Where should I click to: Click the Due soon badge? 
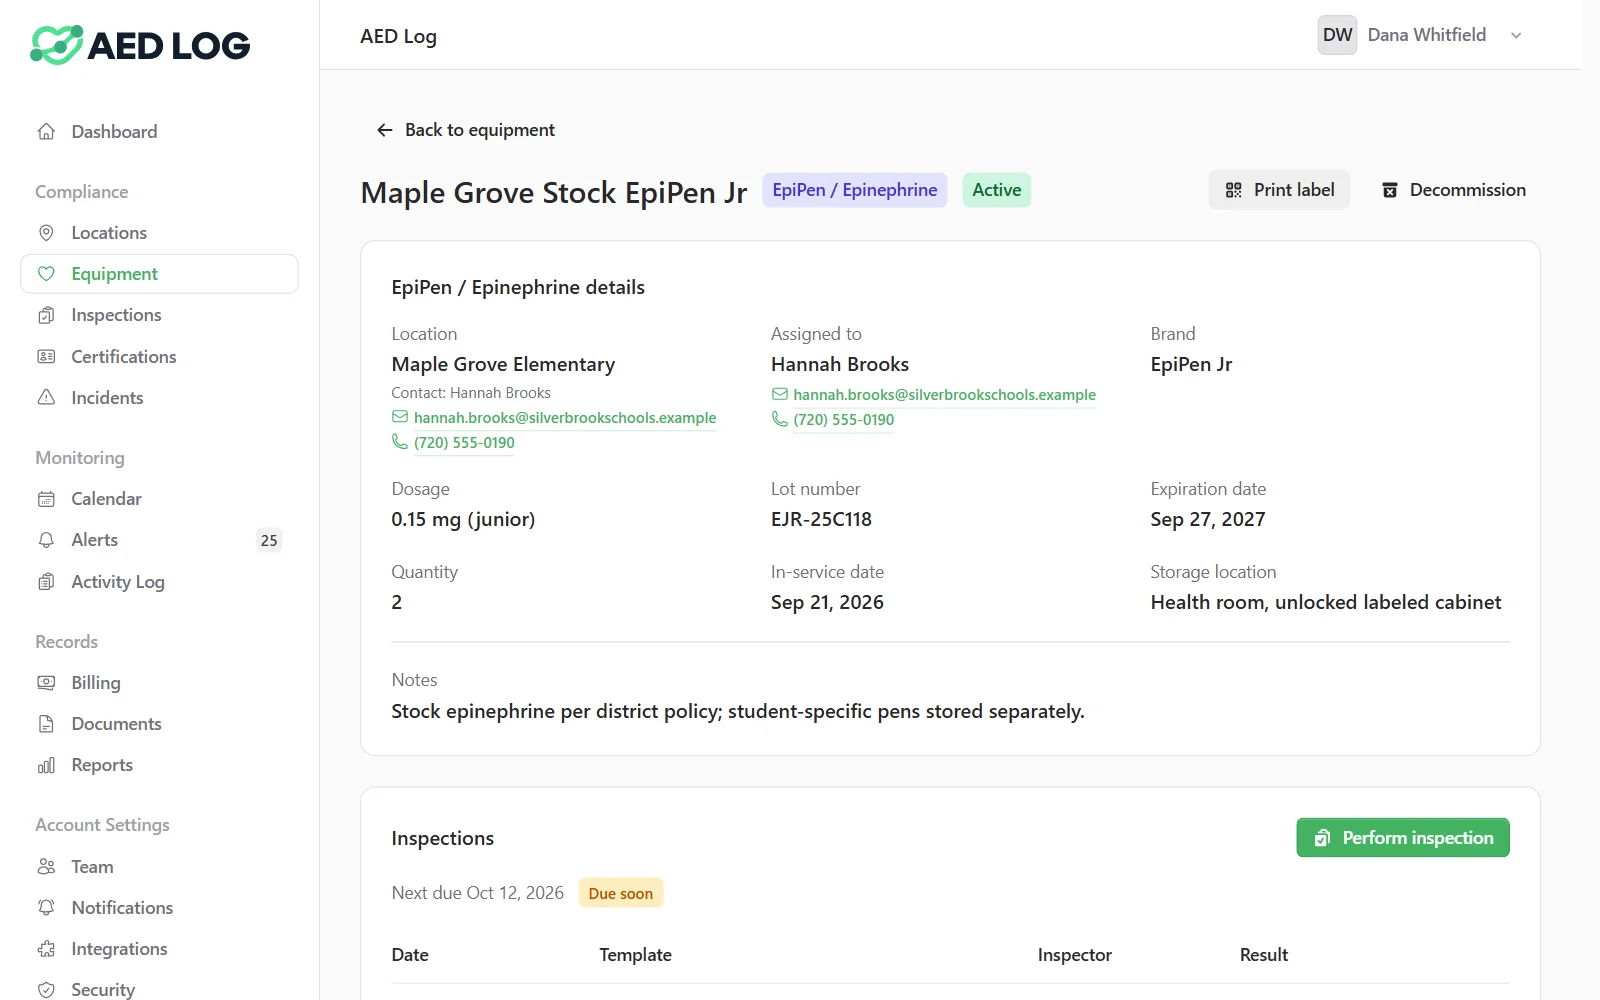click(621, 893)
